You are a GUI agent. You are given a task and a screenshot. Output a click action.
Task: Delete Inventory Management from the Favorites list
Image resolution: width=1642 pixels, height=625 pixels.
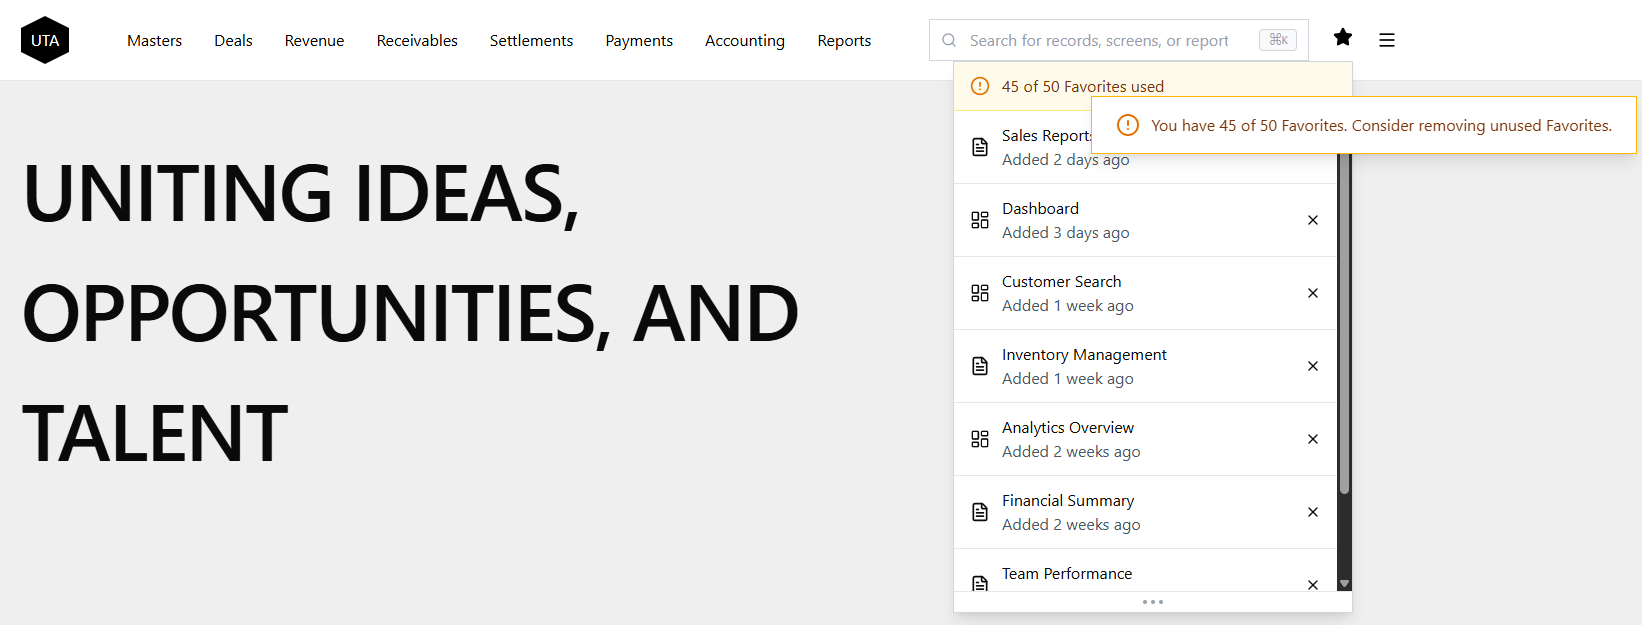1313,366
